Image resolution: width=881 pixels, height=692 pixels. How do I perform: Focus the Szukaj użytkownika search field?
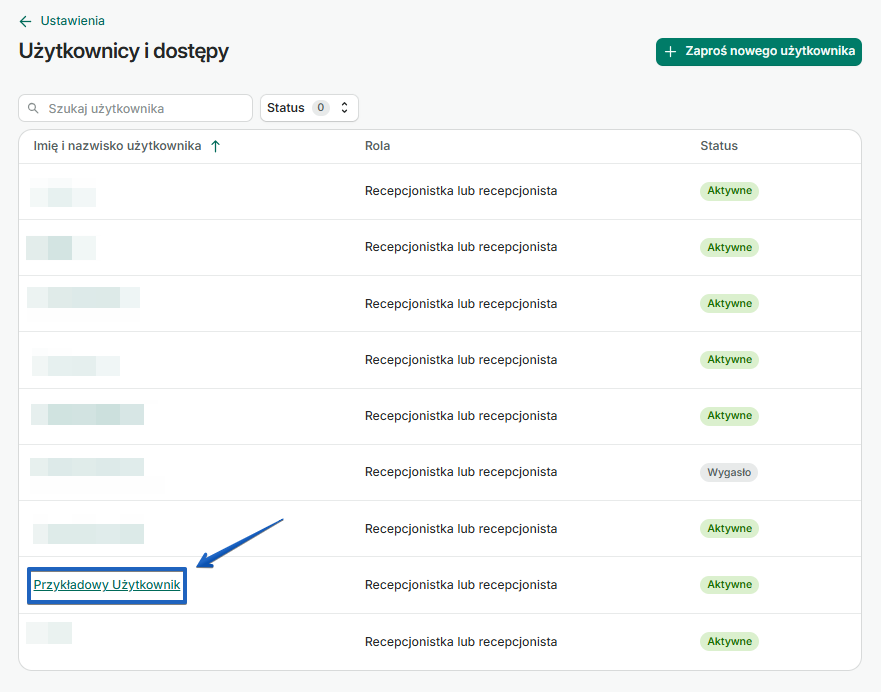pos(145,108)
